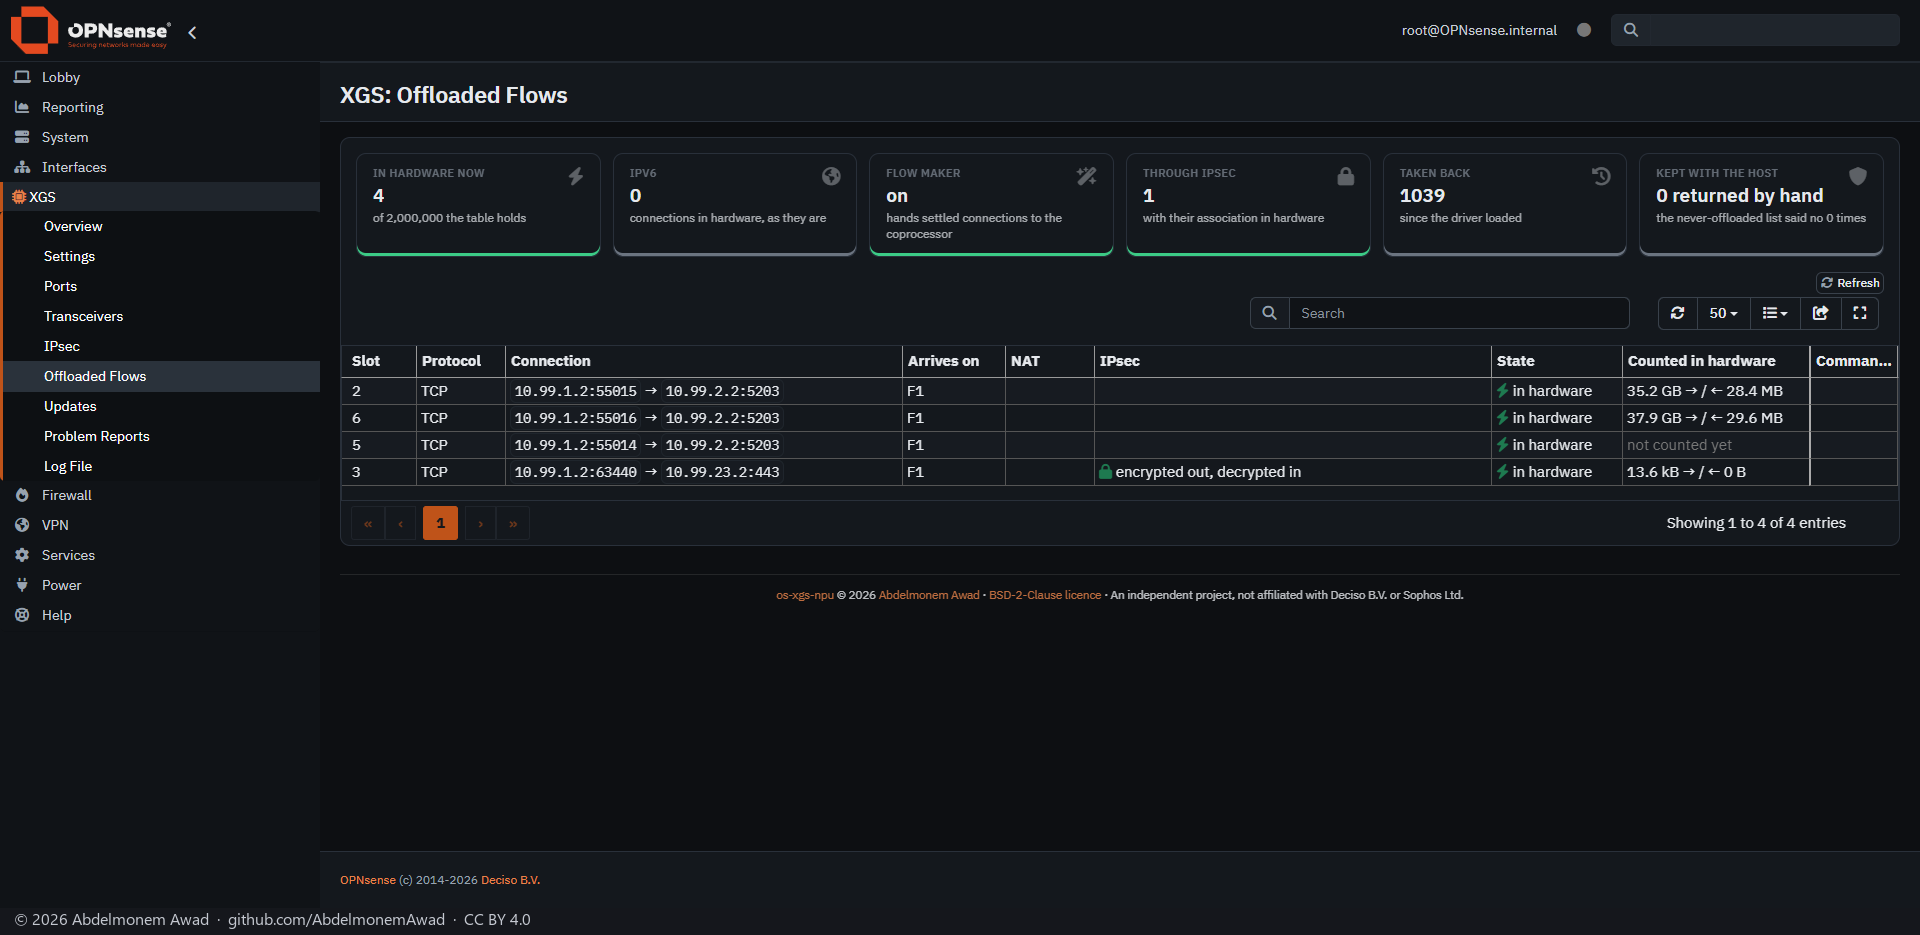Open the XGS Transceivers page
1920x935 pixels.
[83, 316]
